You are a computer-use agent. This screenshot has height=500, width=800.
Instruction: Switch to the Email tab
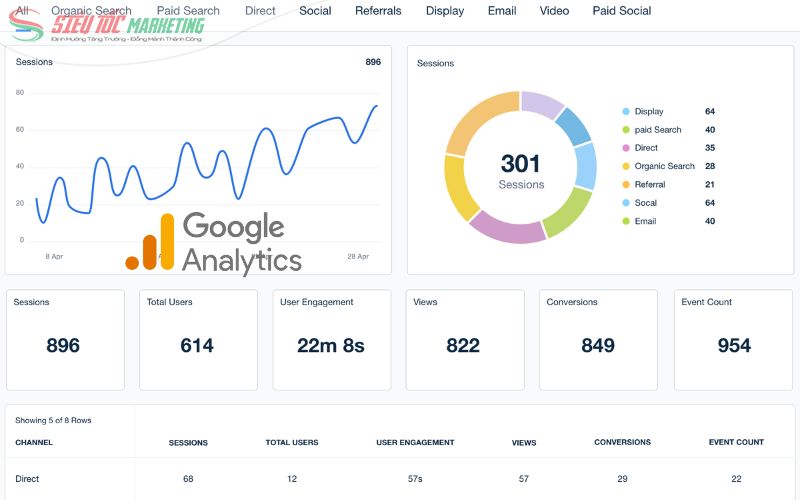502,11
